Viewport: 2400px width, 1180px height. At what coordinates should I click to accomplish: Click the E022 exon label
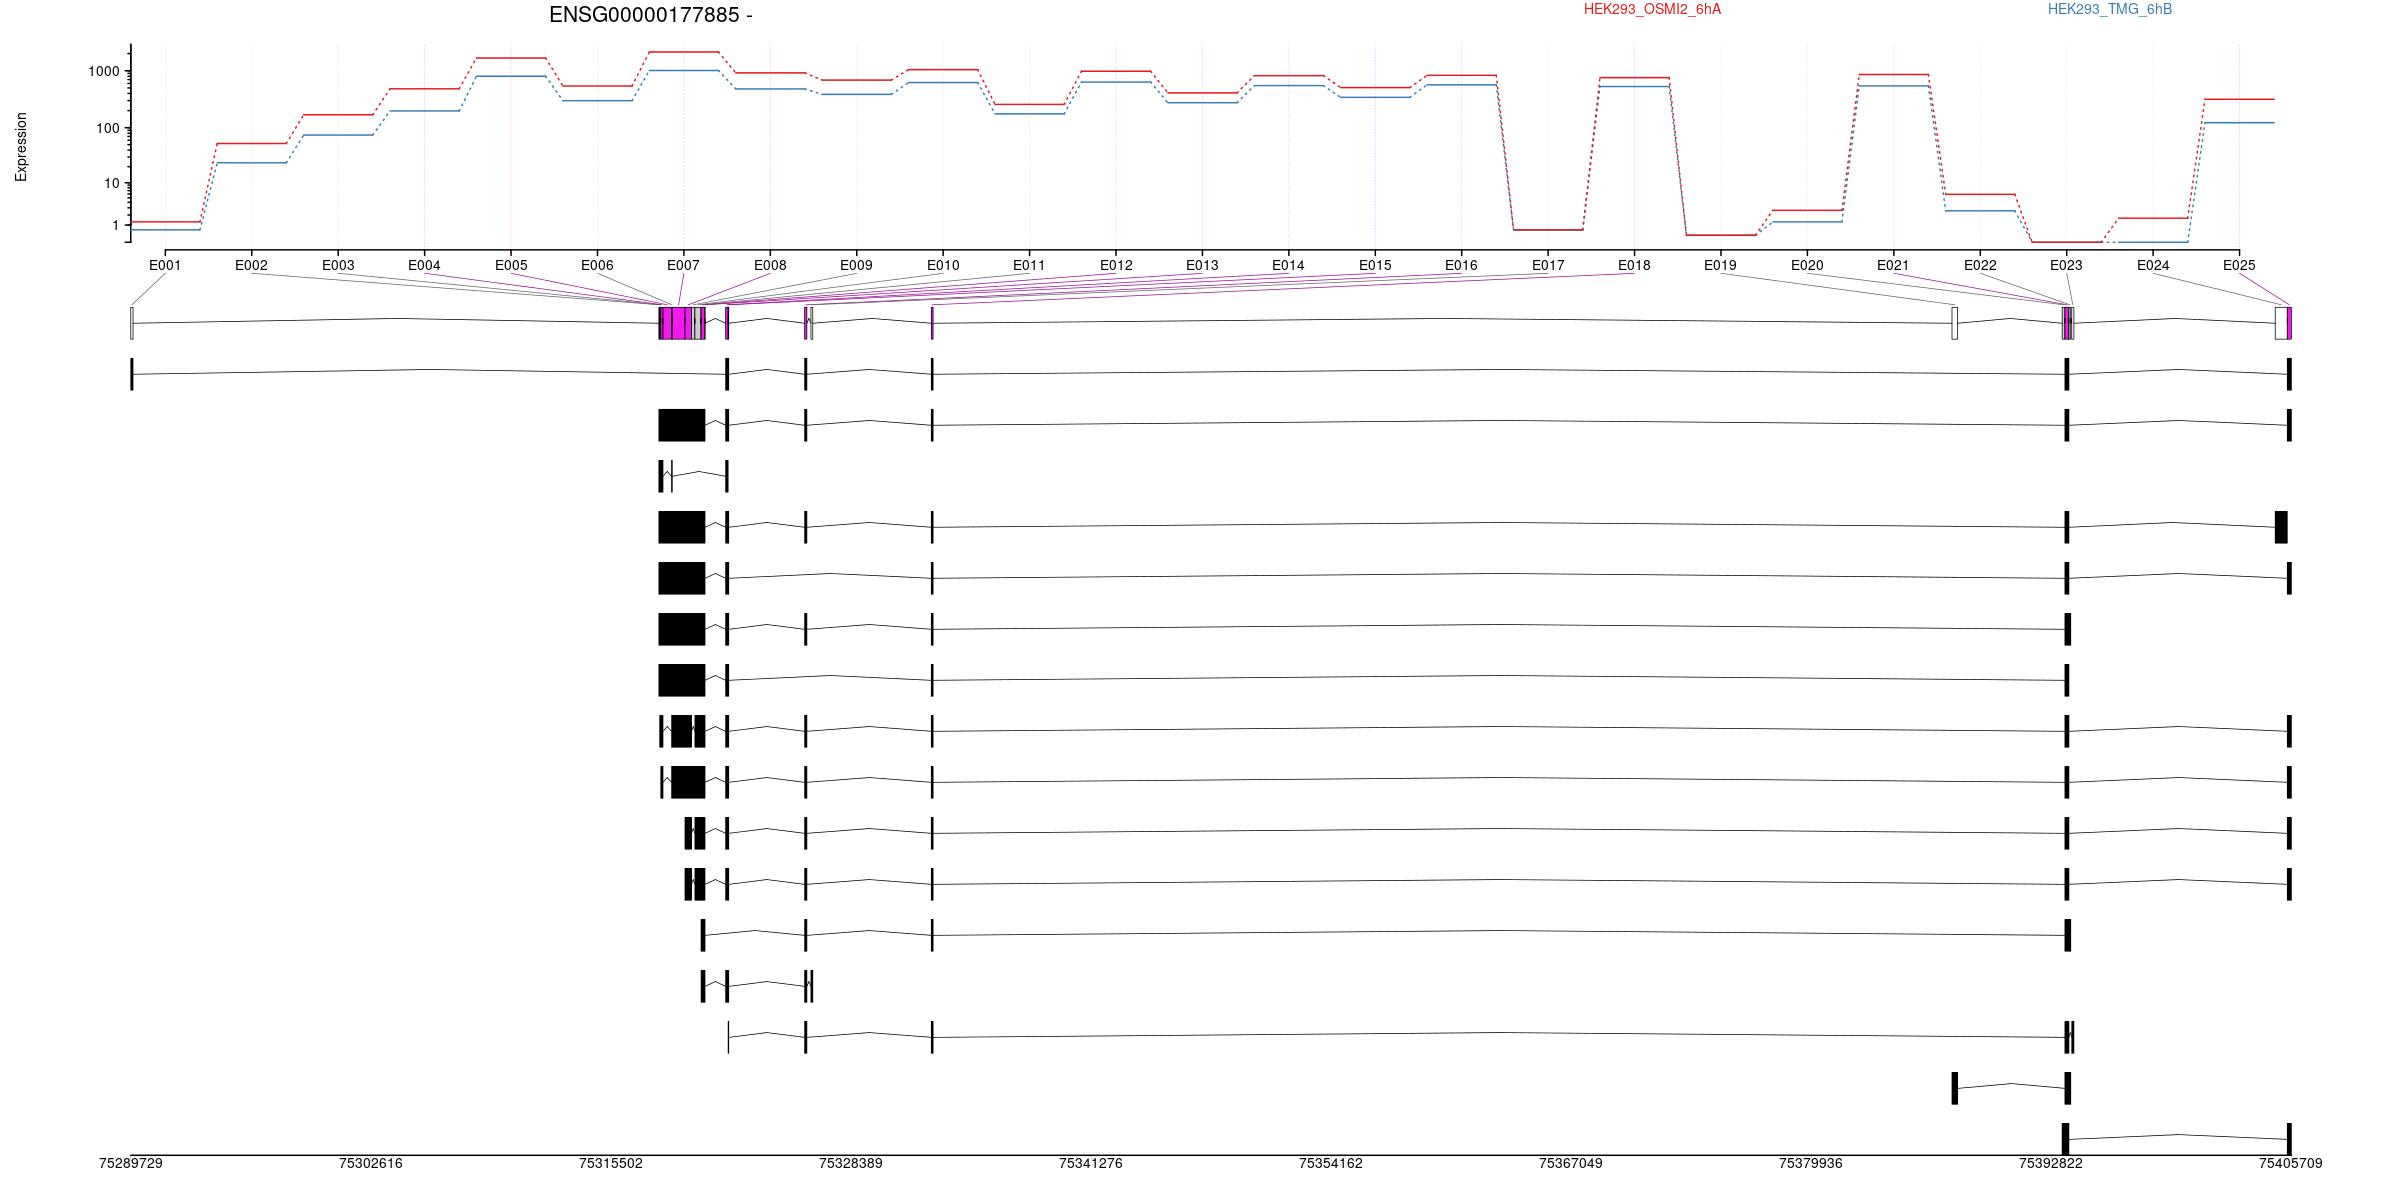coord(1980,266)
